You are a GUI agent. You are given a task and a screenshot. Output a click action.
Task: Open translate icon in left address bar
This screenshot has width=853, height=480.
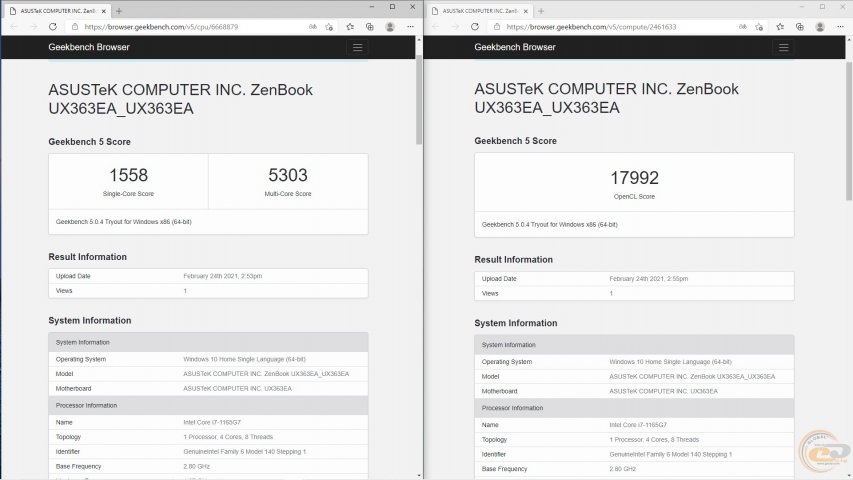coord(313,27)
